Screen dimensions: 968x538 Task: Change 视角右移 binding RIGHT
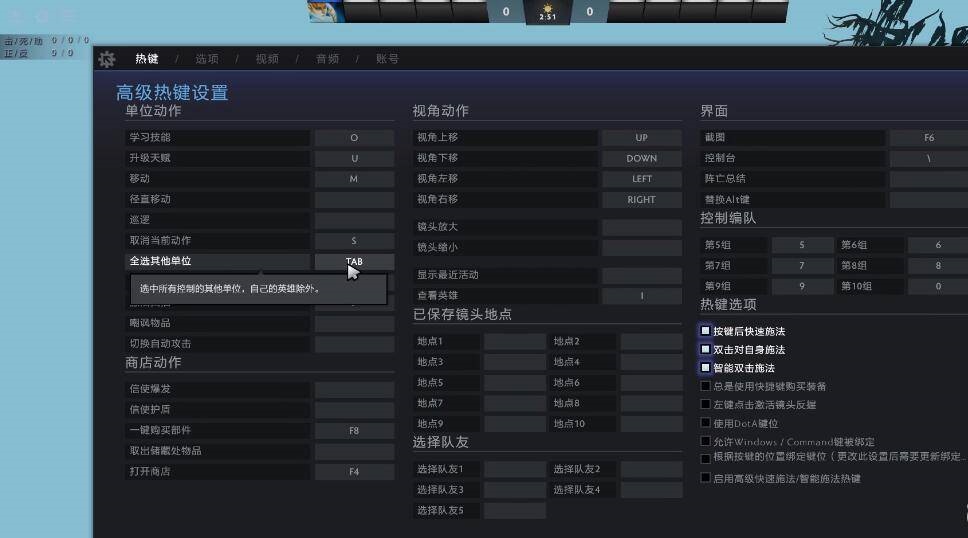(642, 200)
